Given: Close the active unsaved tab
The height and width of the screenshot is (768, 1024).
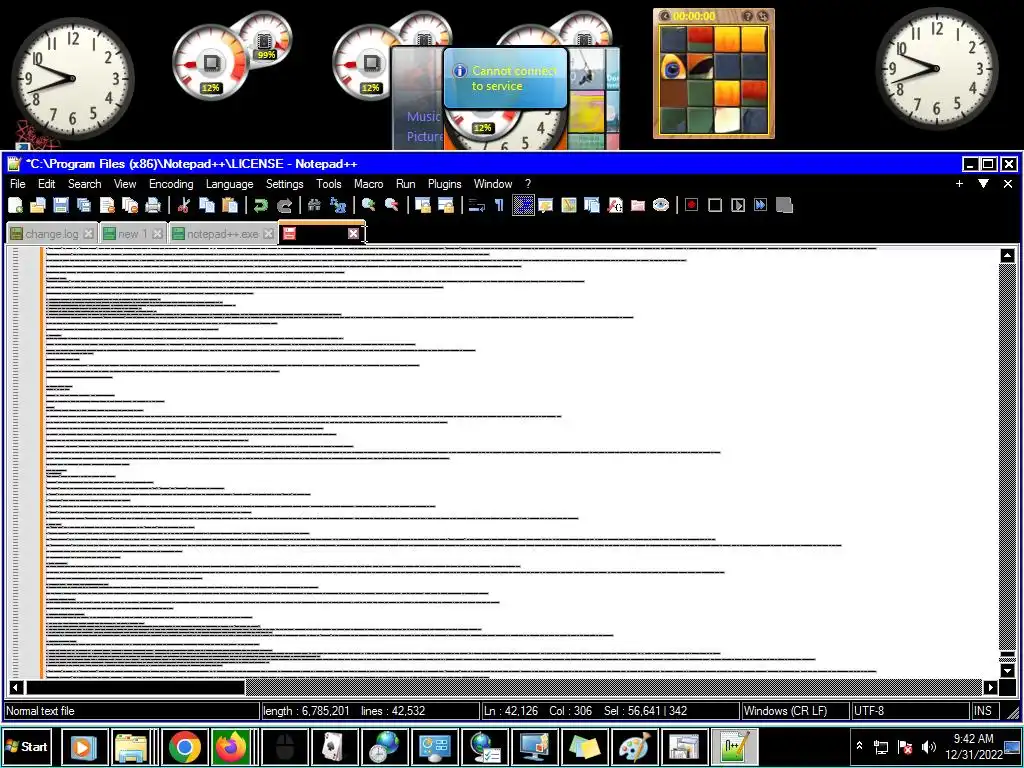Looking at the screenshot, I should 353,233.
